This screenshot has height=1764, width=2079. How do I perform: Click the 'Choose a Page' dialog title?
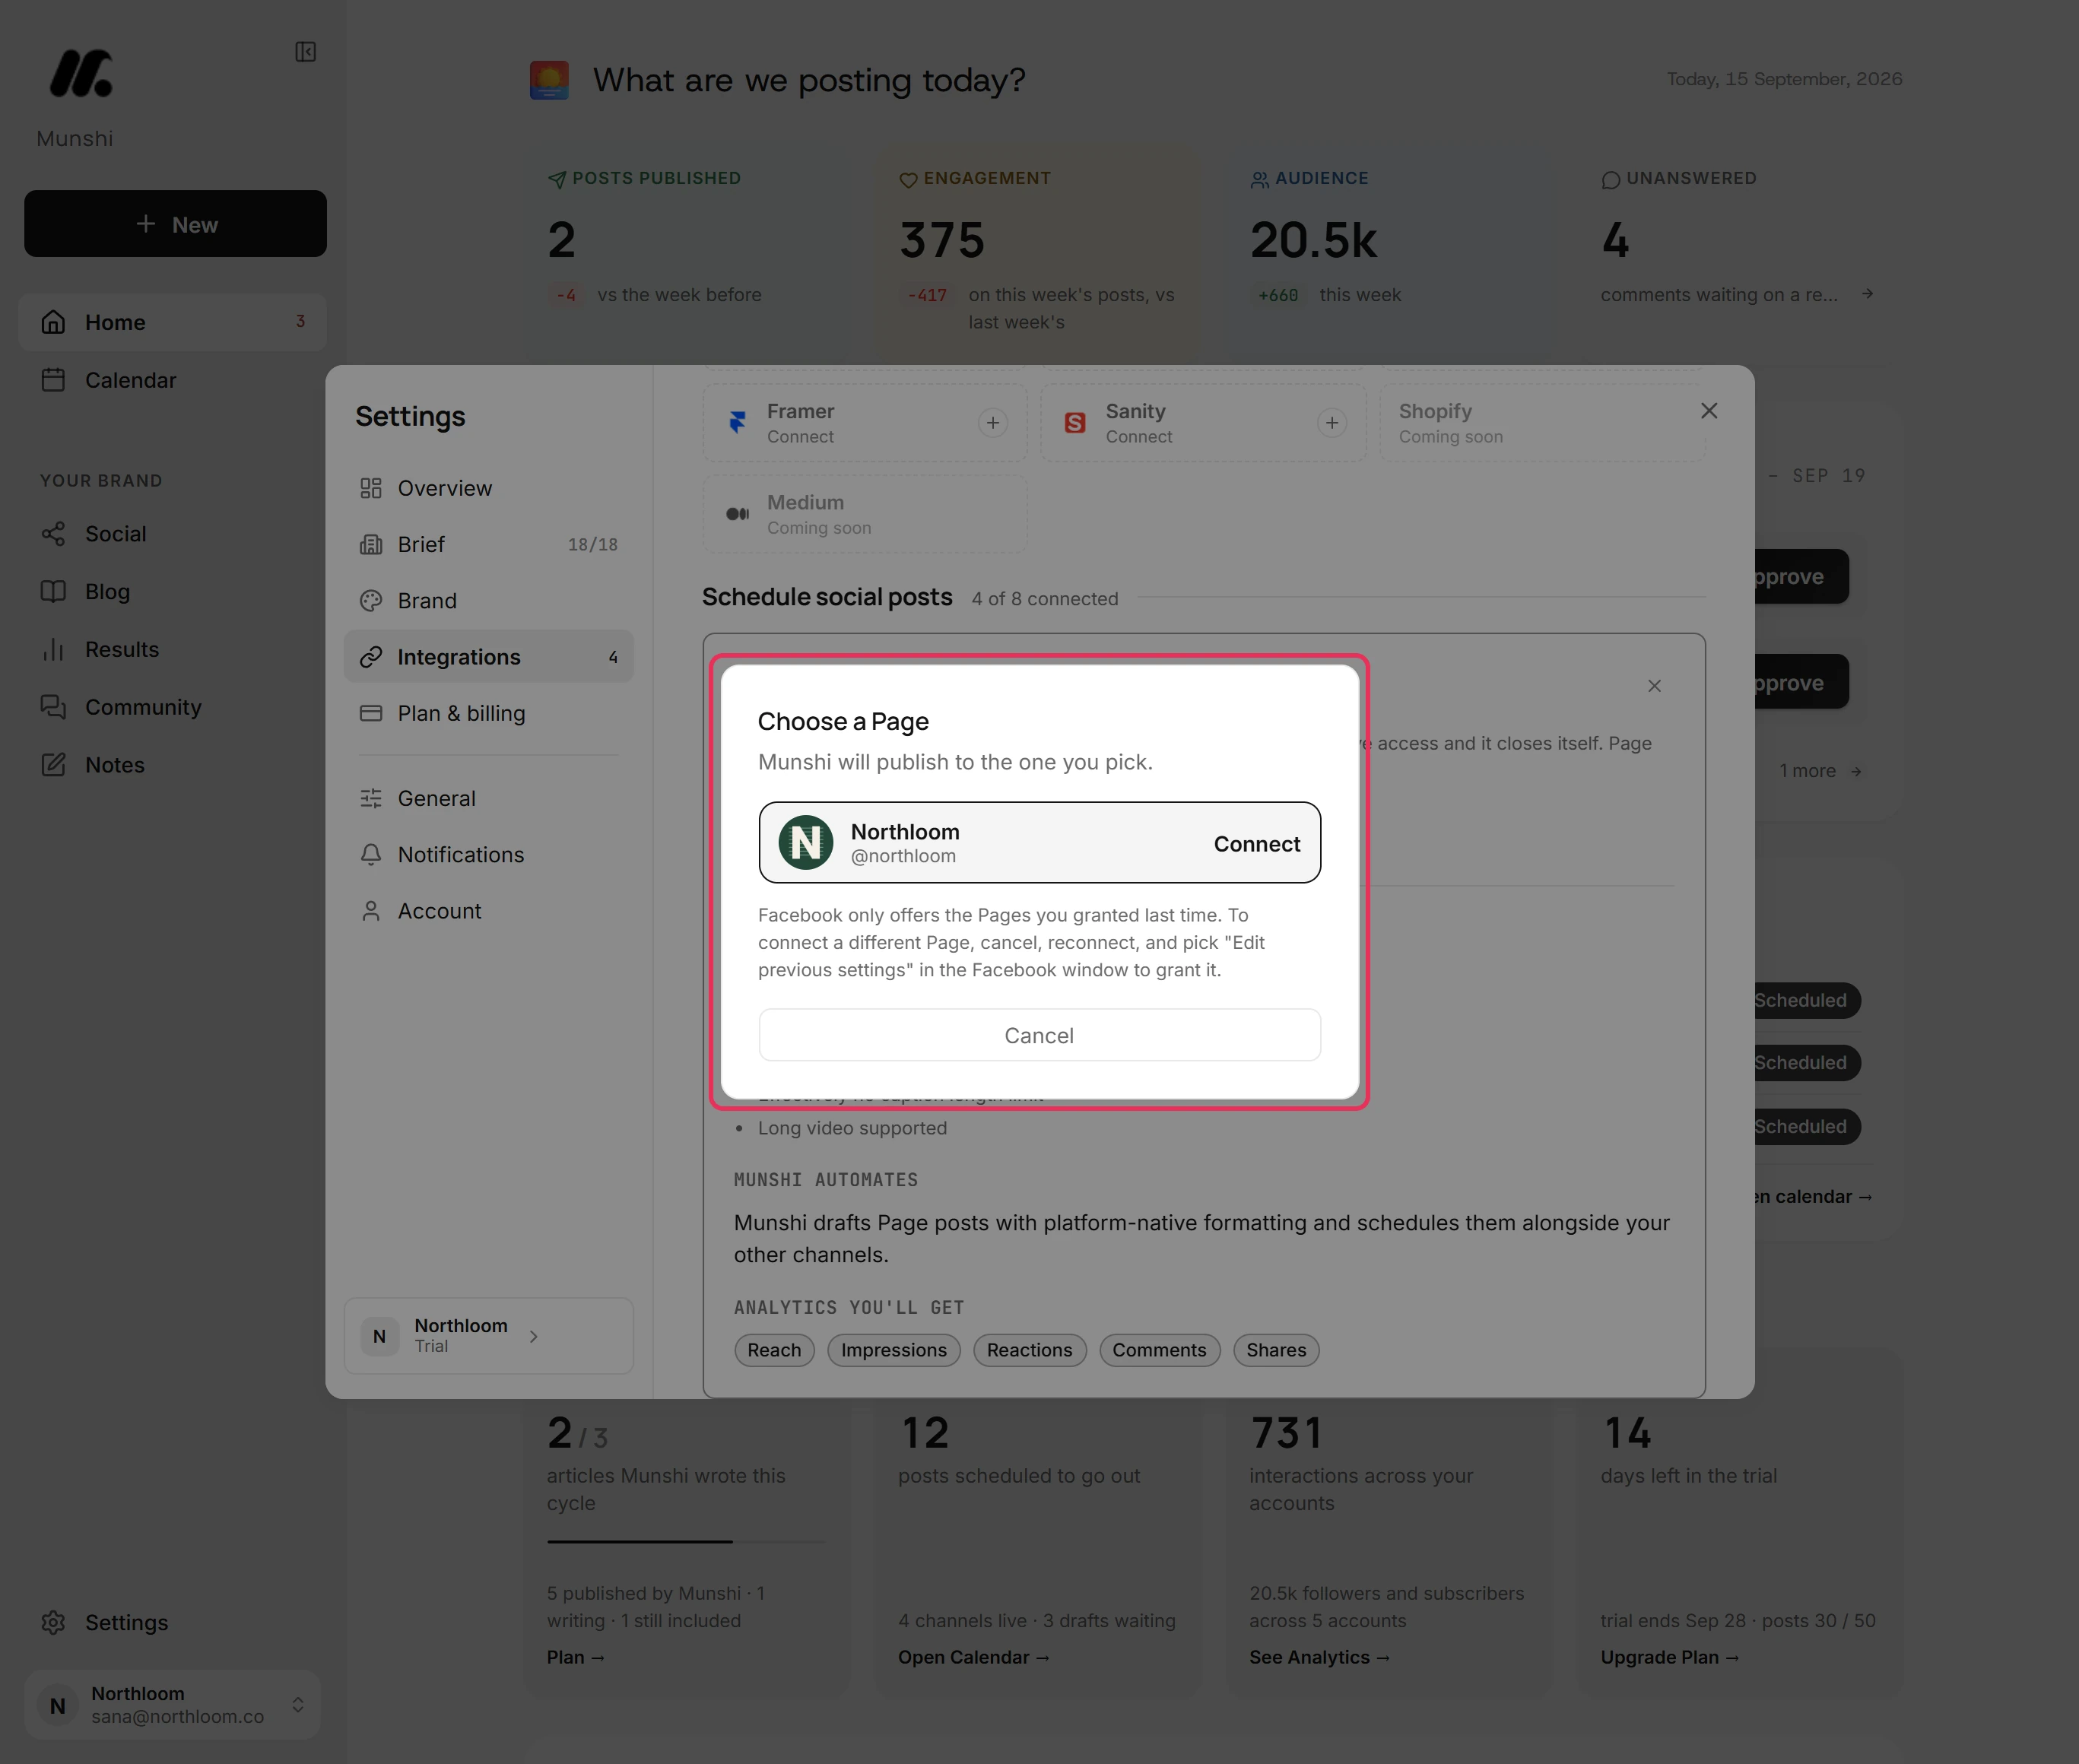[x=843, y=722]
